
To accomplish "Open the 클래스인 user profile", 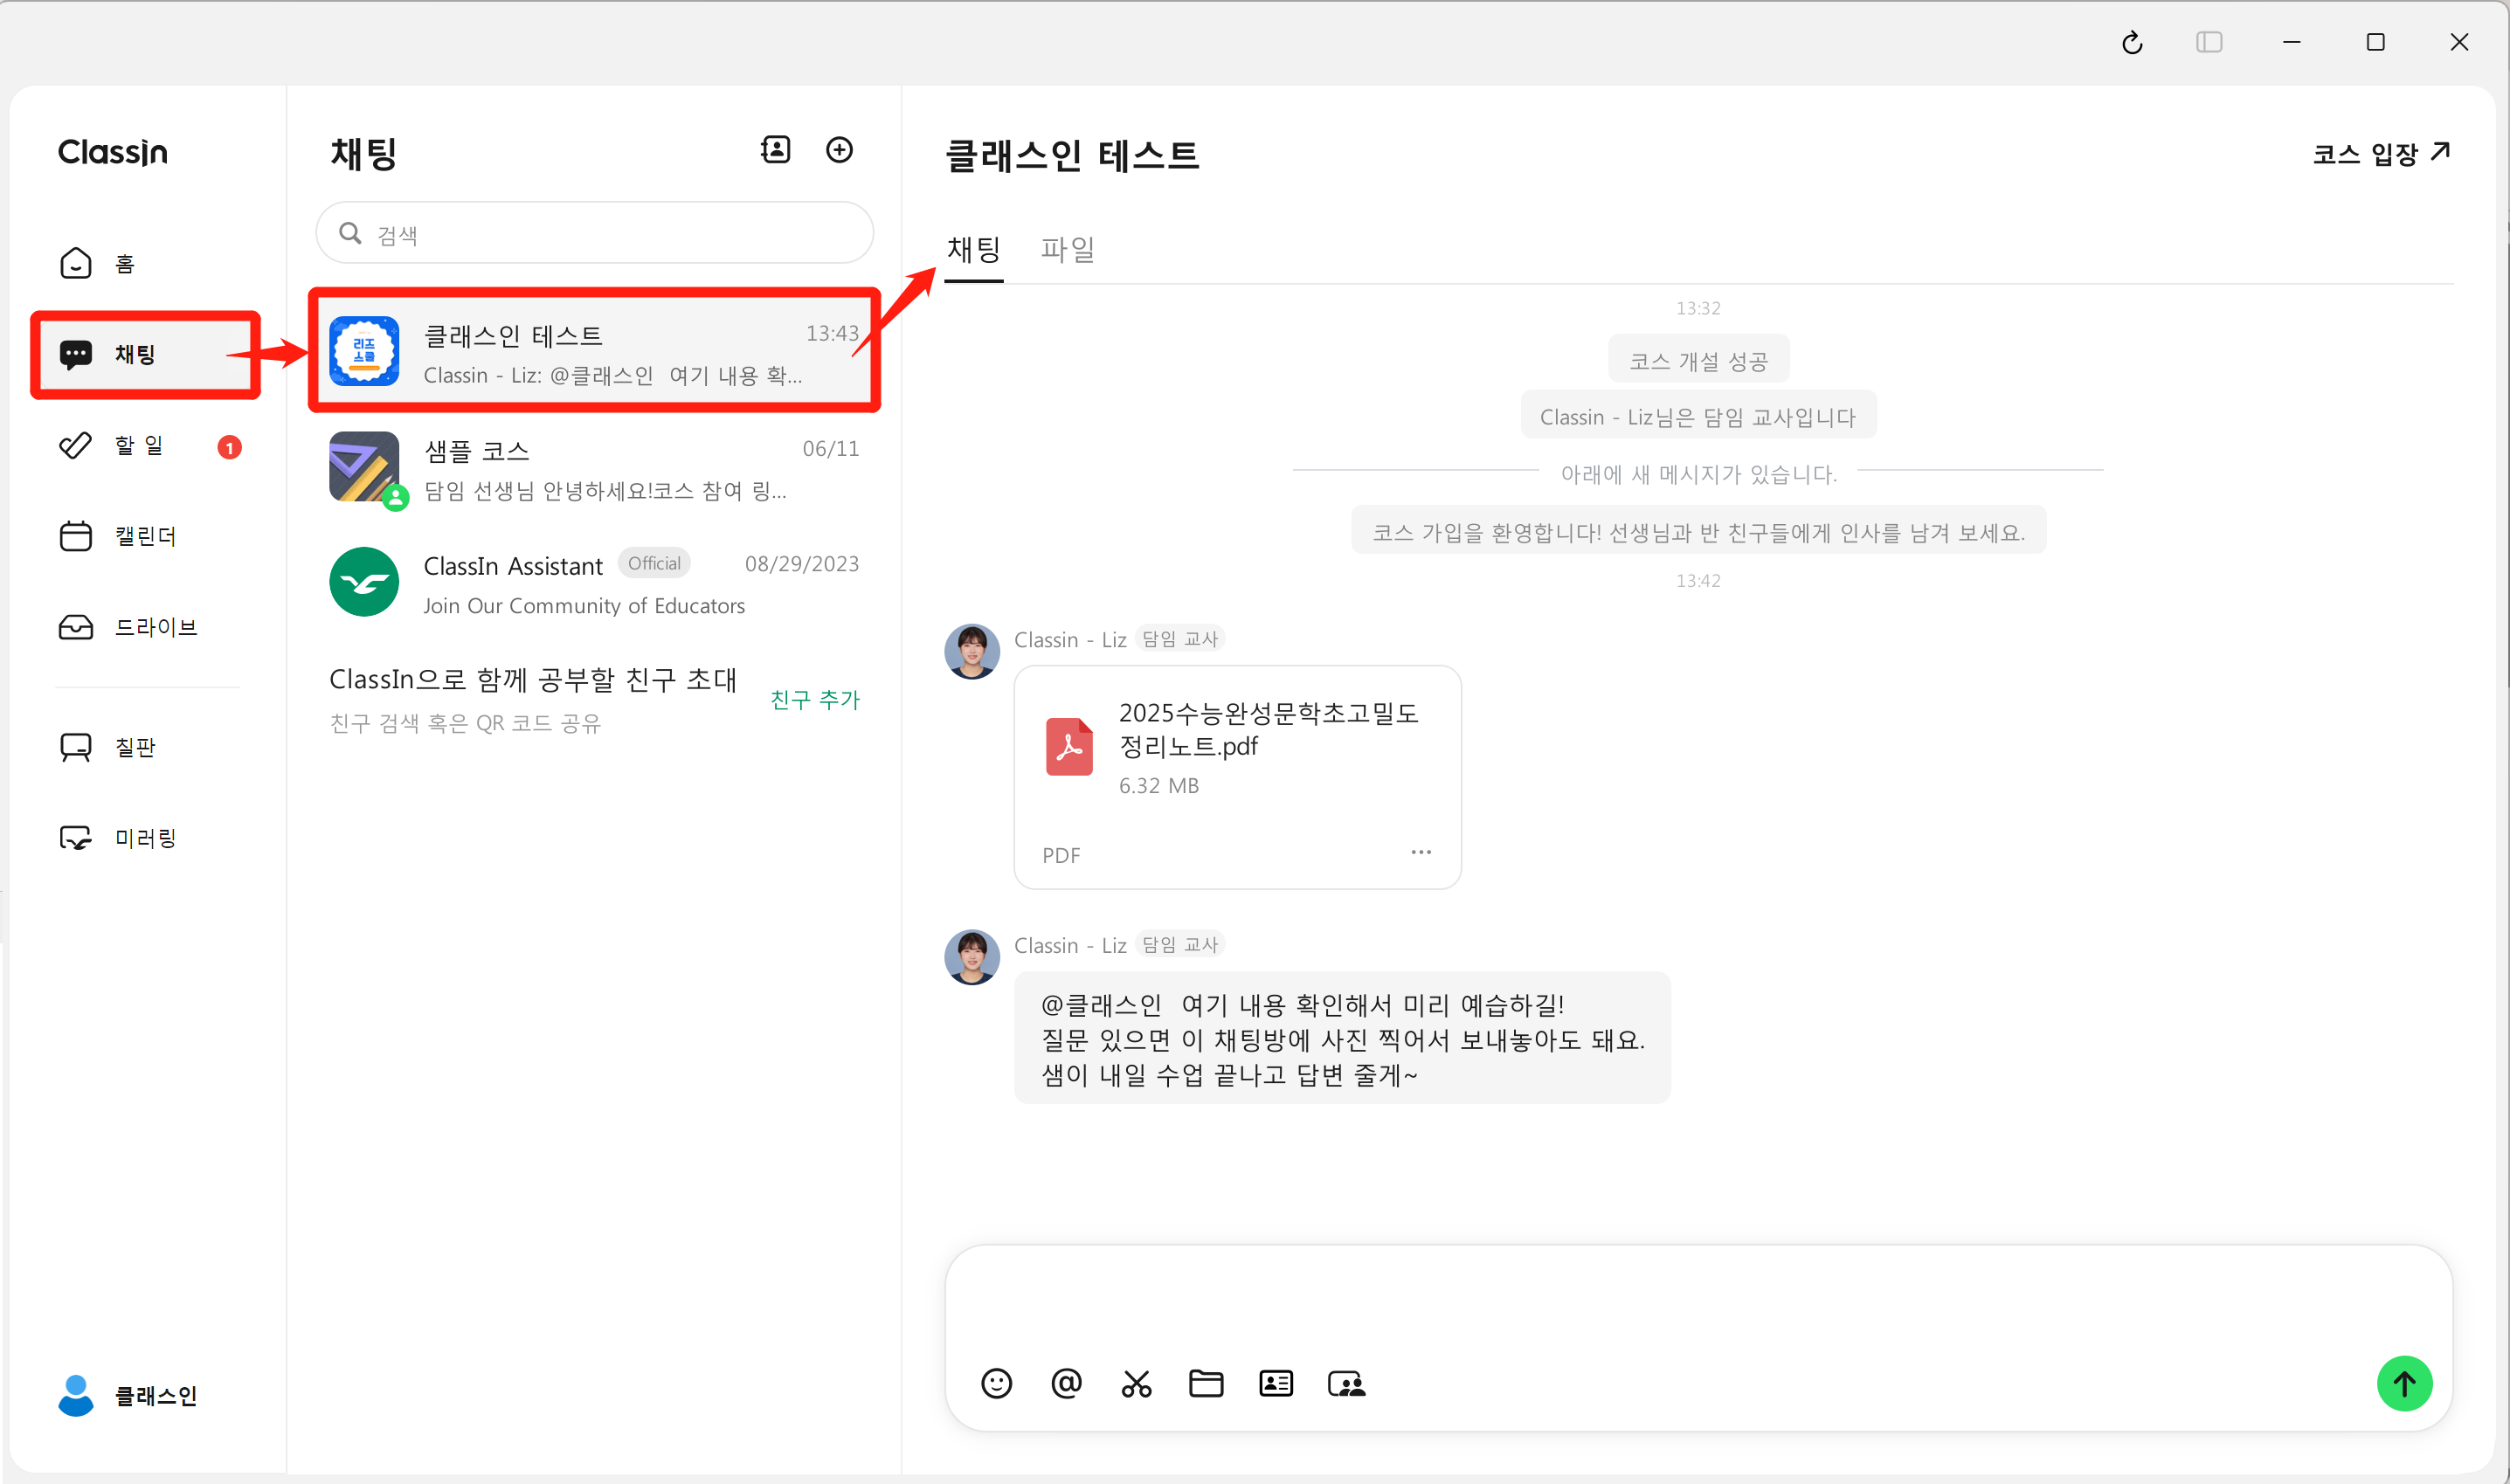I will click(x=127, y=1395).
